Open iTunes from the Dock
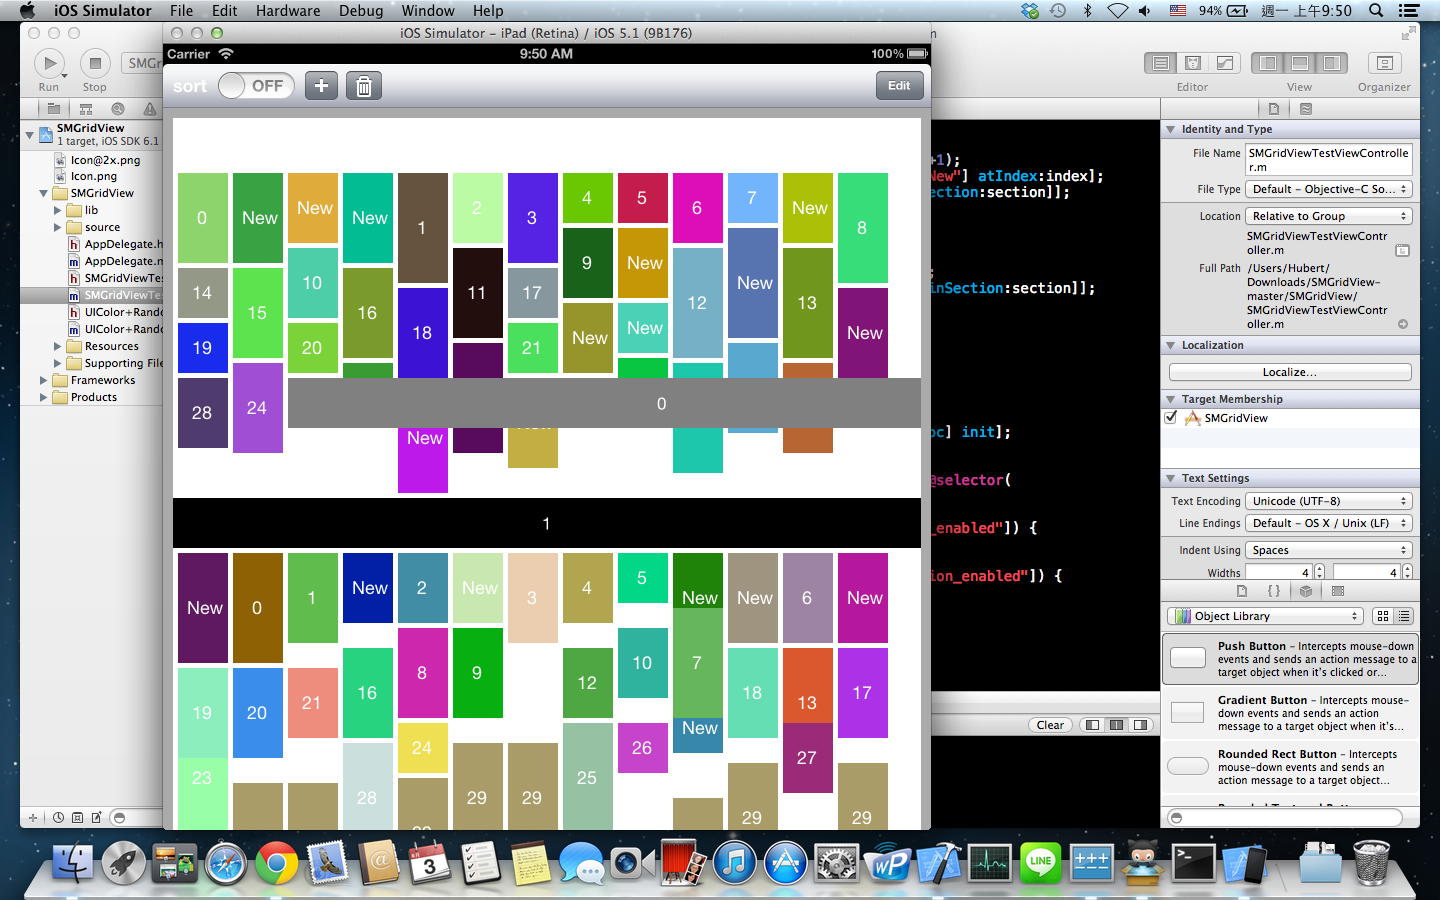The width and height of the screenshot is (1440, 900). tap(734, 863)
